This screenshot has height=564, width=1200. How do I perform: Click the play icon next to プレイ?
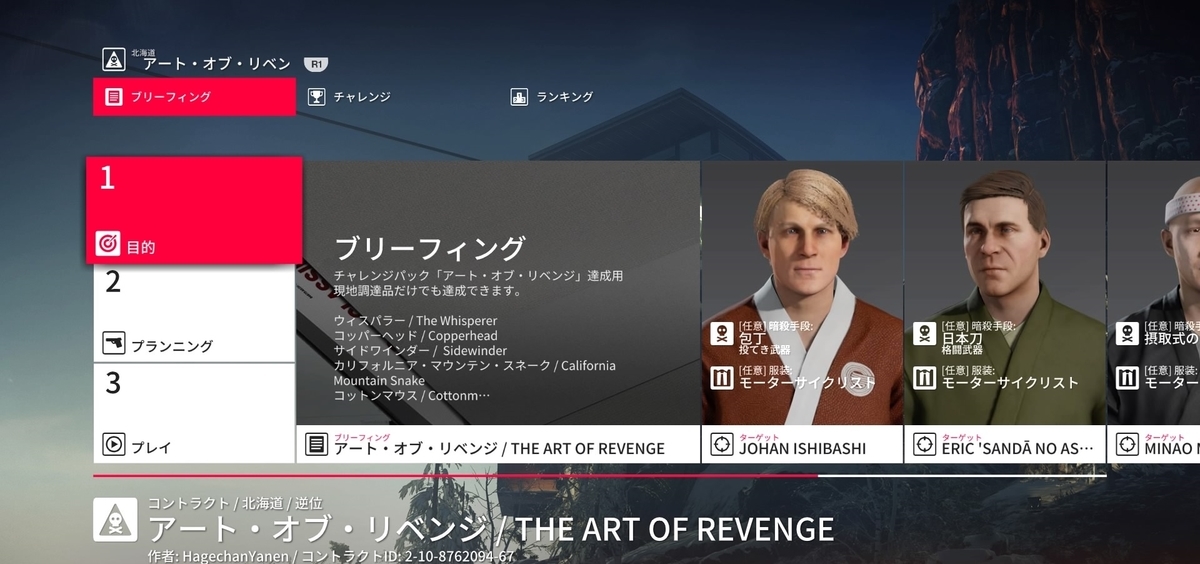114,444
